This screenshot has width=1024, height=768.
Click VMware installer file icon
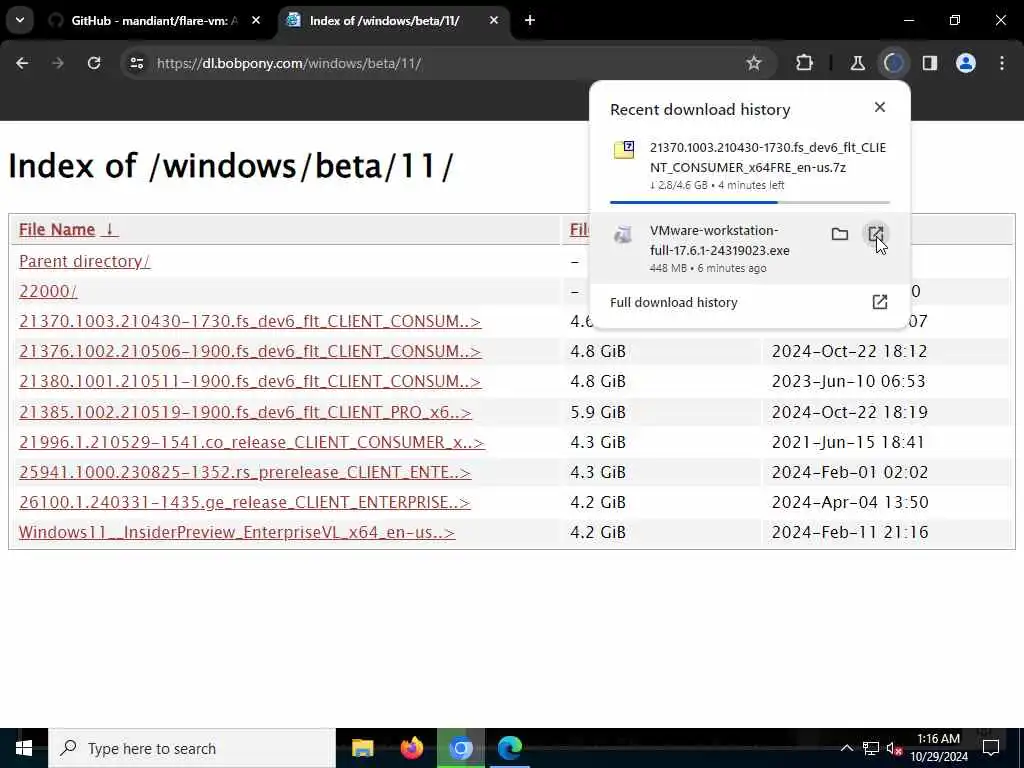[624, 234]
